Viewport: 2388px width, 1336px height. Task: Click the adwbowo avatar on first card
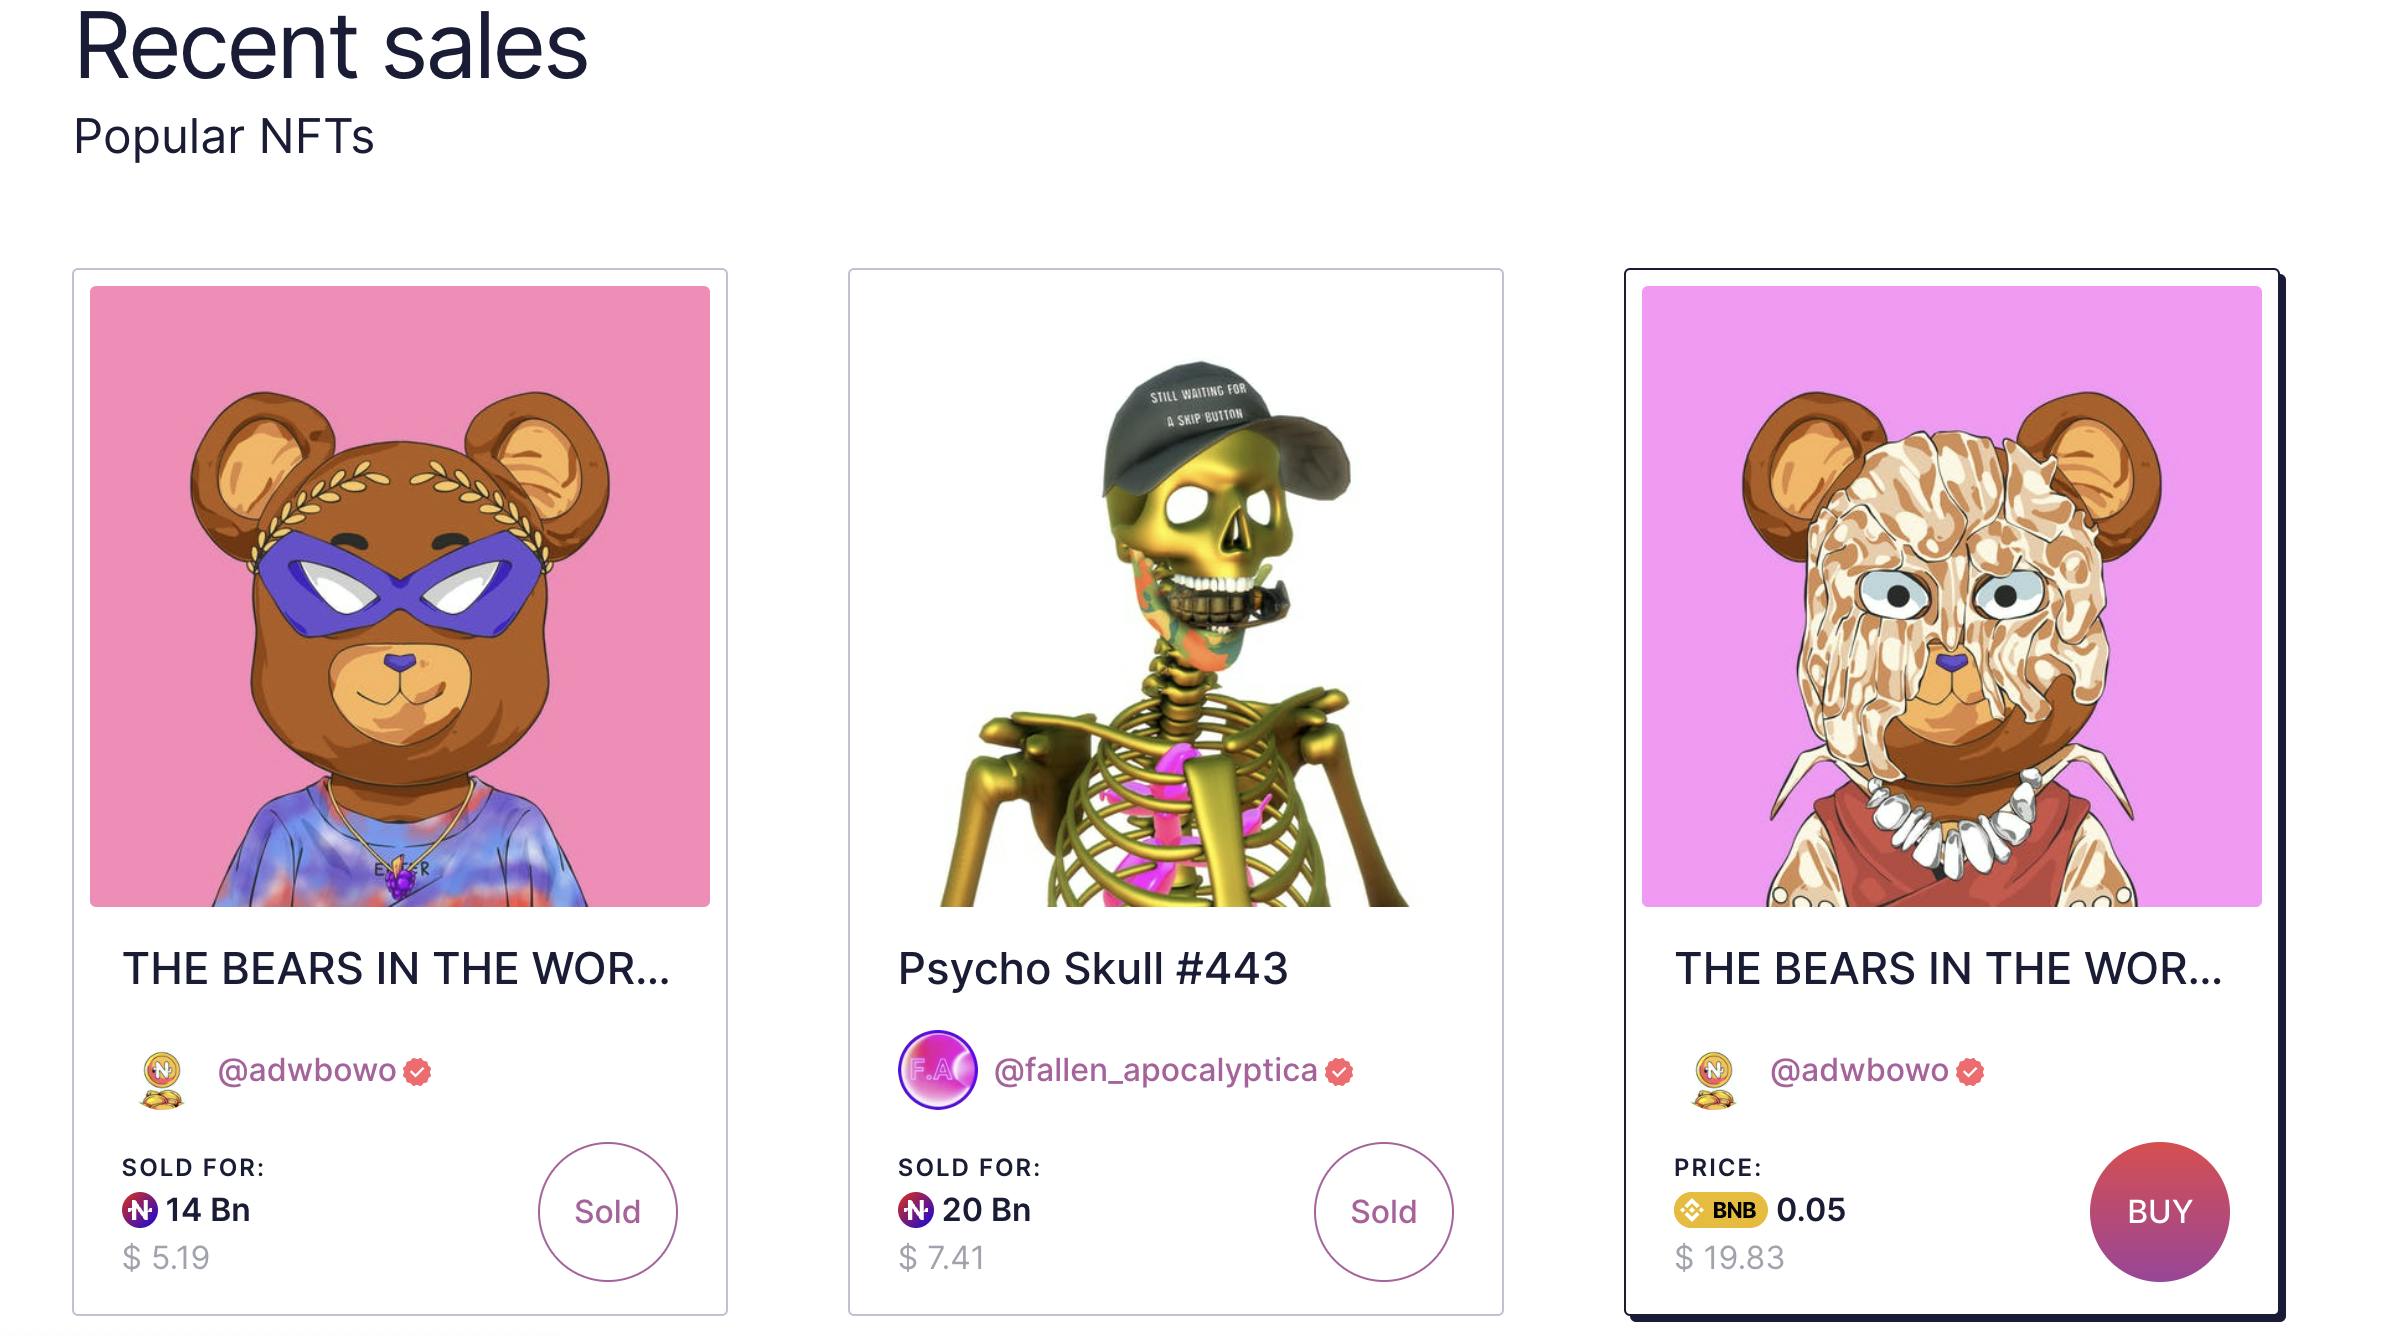click(162, 1080)
